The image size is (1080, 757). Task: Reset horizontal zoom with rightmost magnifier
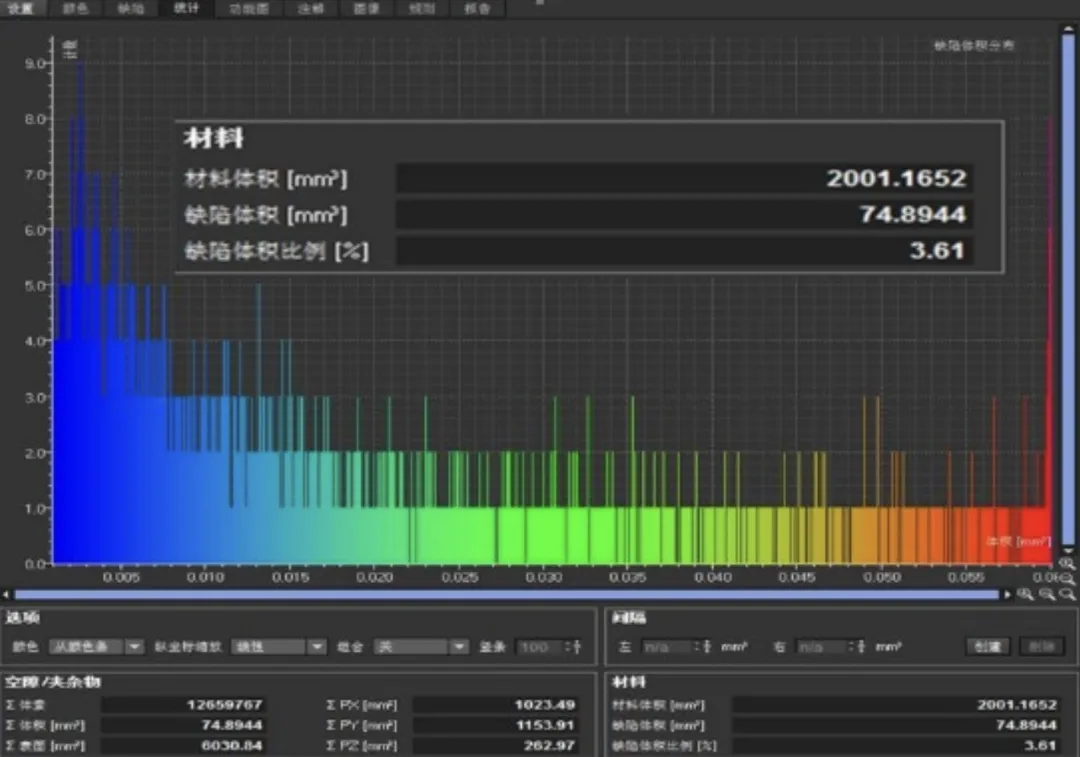point(1068,594)
